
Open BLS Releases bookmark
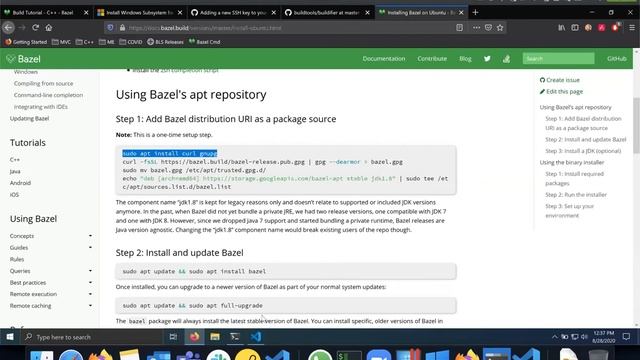(165, 42)
